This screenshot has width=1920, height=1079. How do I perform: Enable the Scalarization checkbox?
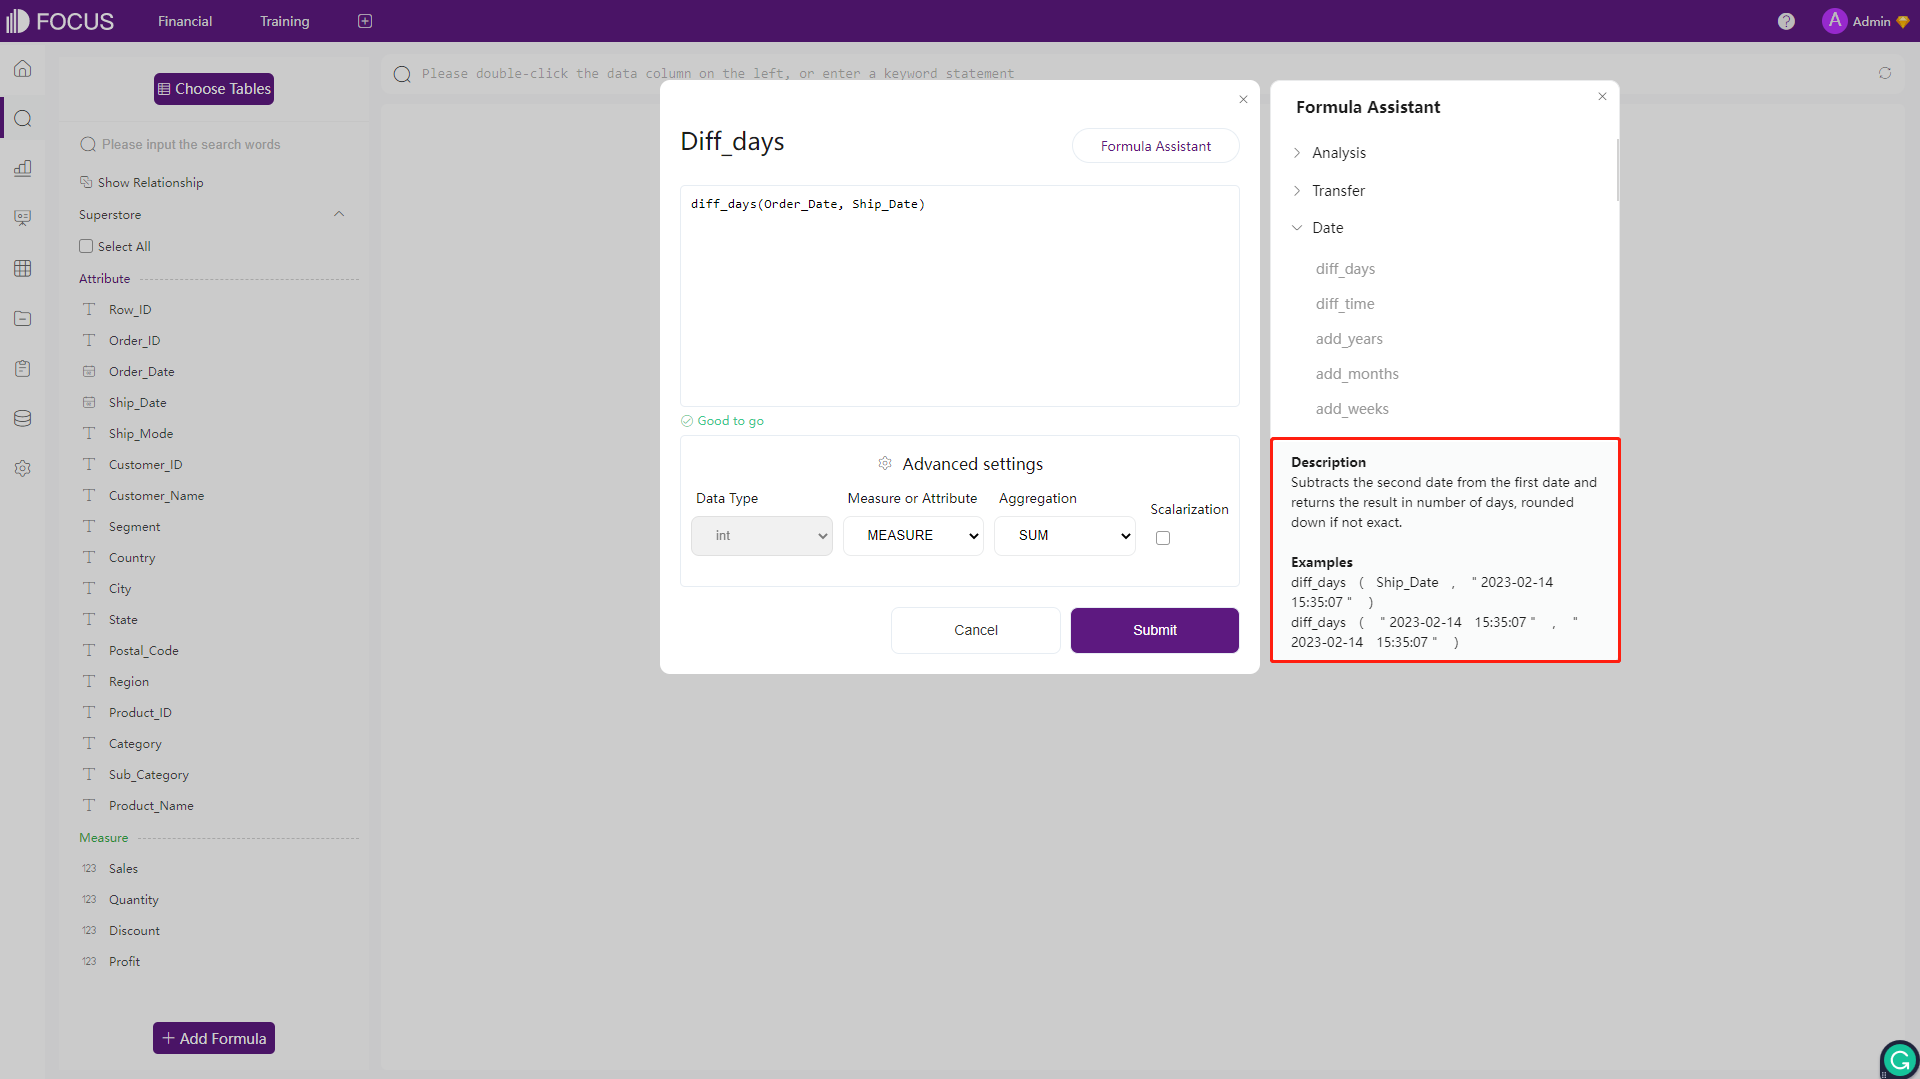(x=1163, y=538)
